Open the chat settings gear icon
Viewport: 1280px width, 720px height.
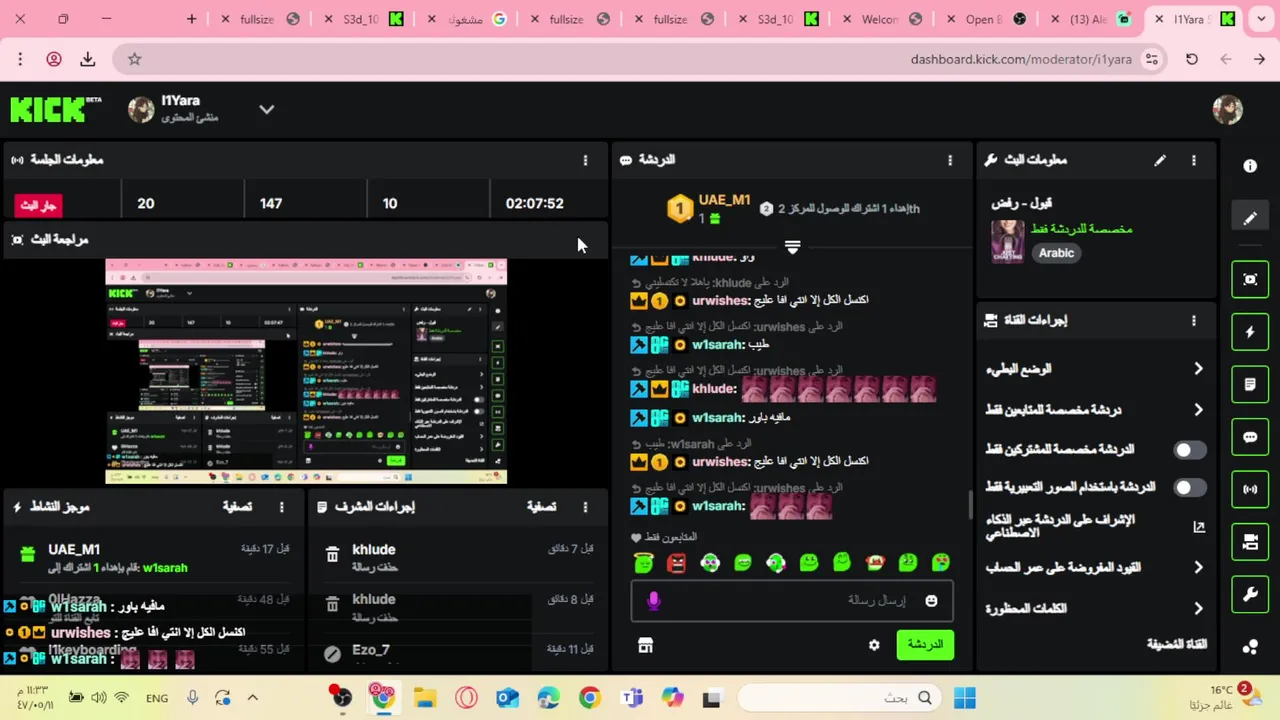(x=874, y=645)
